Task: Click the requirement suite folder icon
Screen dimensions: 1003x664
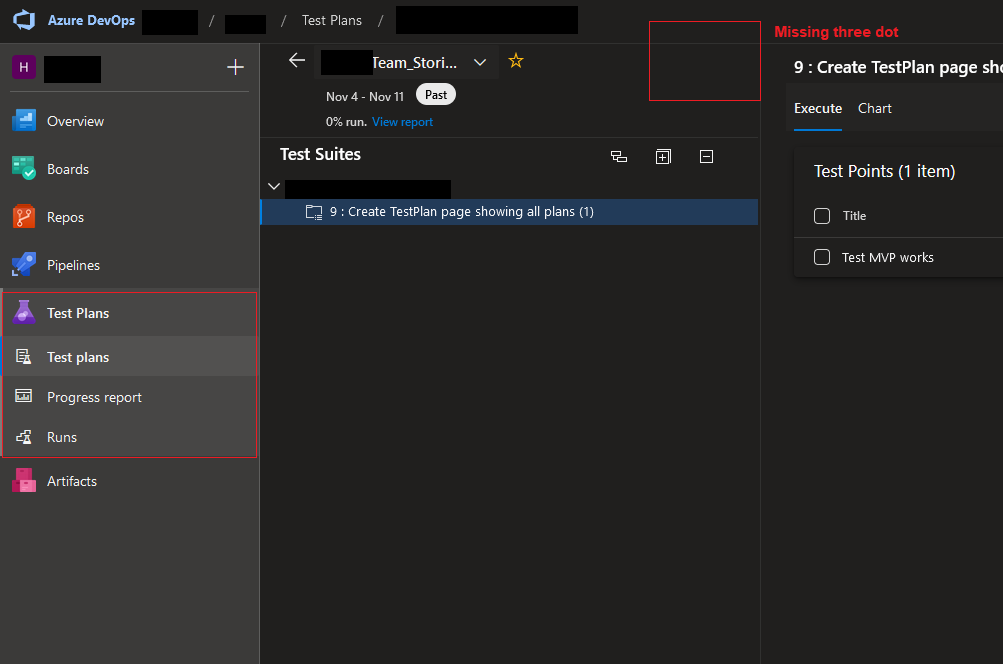Action: click(x=314, y=212)
